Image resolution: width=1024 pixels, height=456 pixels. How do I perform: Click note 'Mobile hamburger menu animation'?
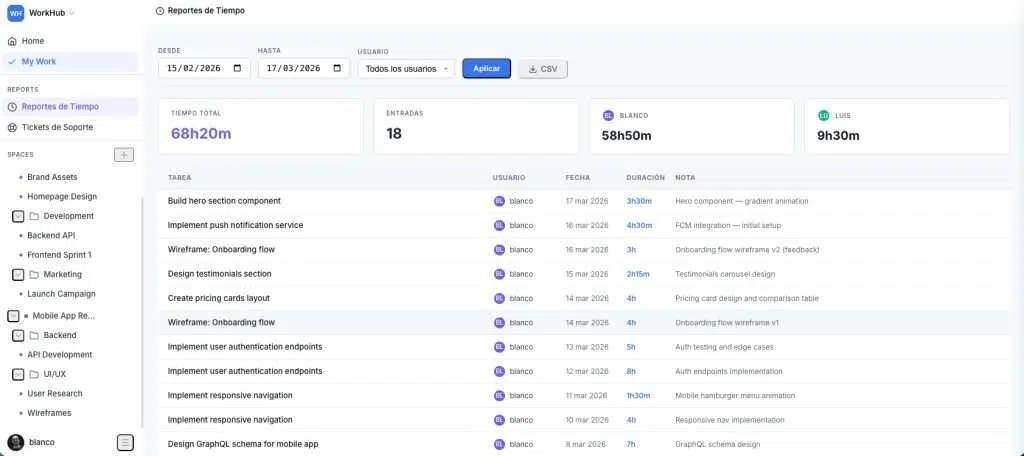tap(735, 395)
